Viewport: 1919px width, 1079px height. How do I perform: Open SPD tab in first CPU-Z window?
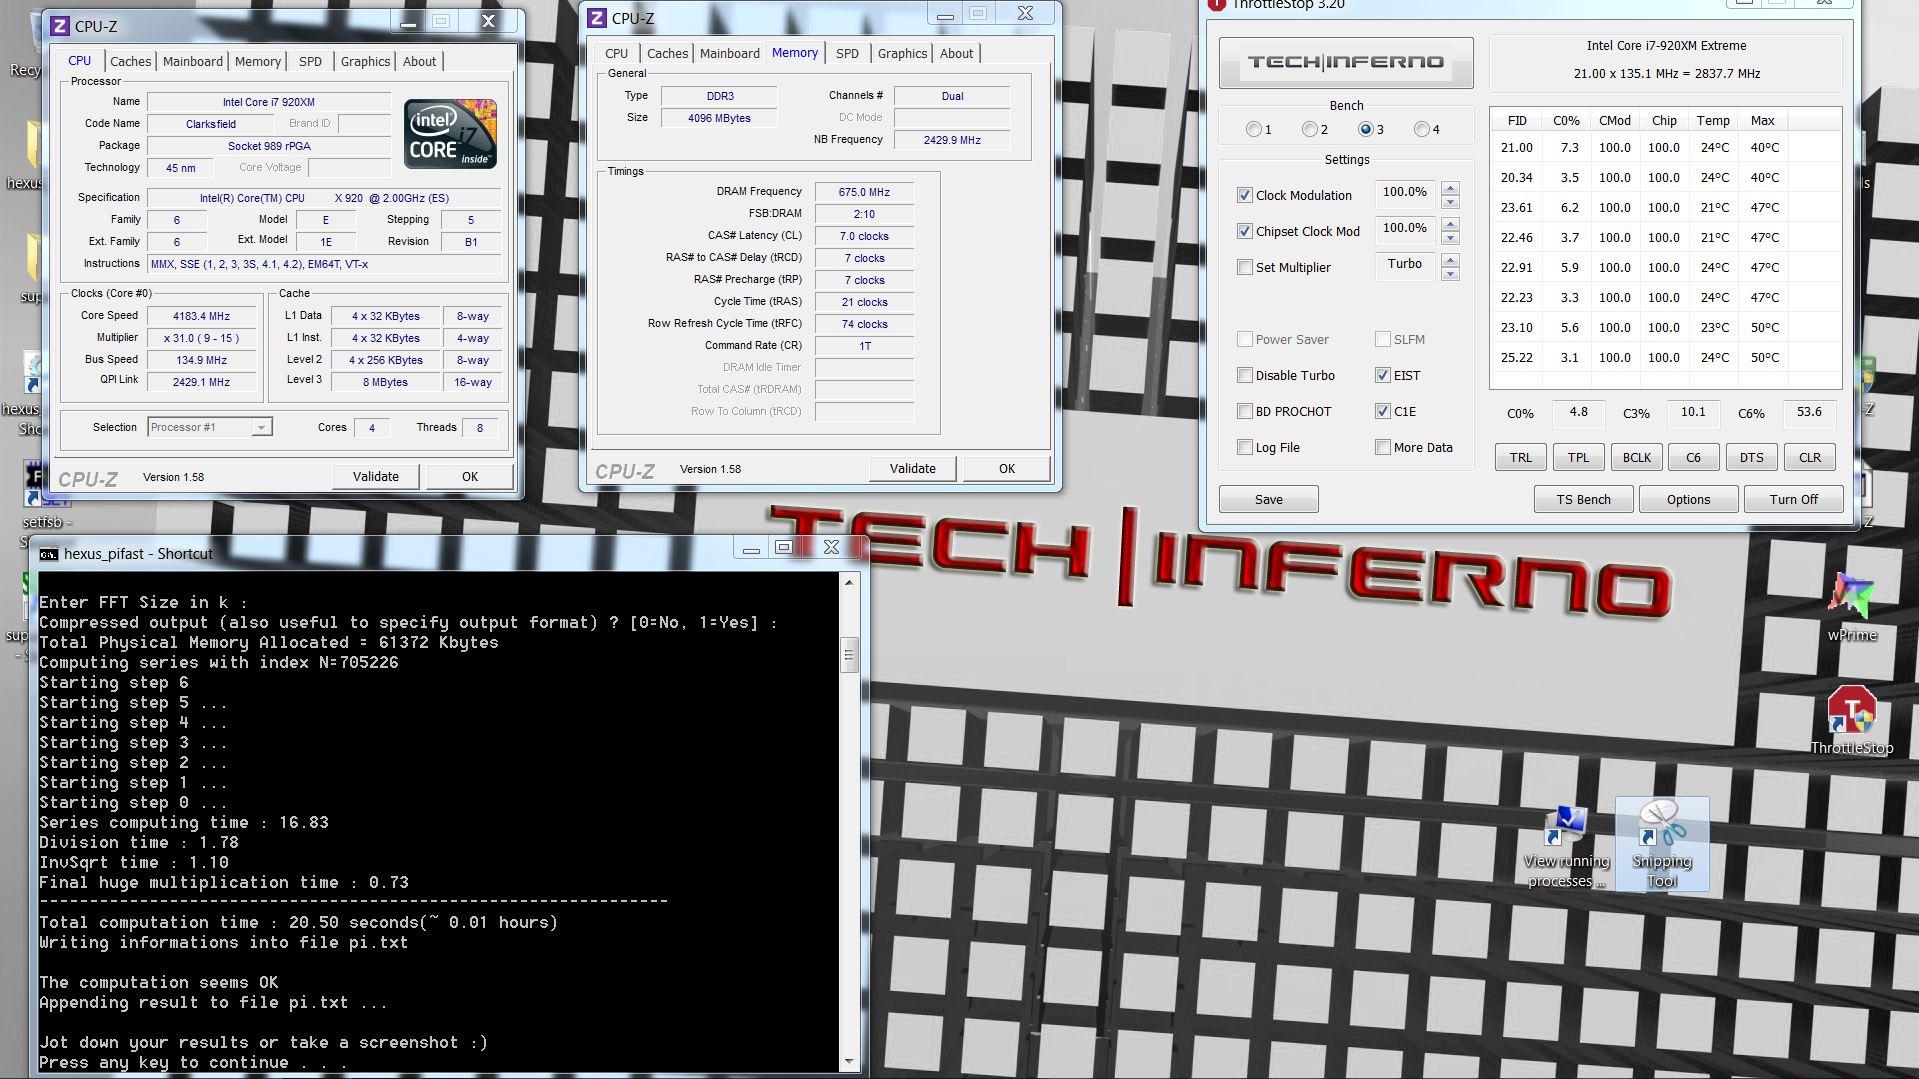[x=310, y=61]
